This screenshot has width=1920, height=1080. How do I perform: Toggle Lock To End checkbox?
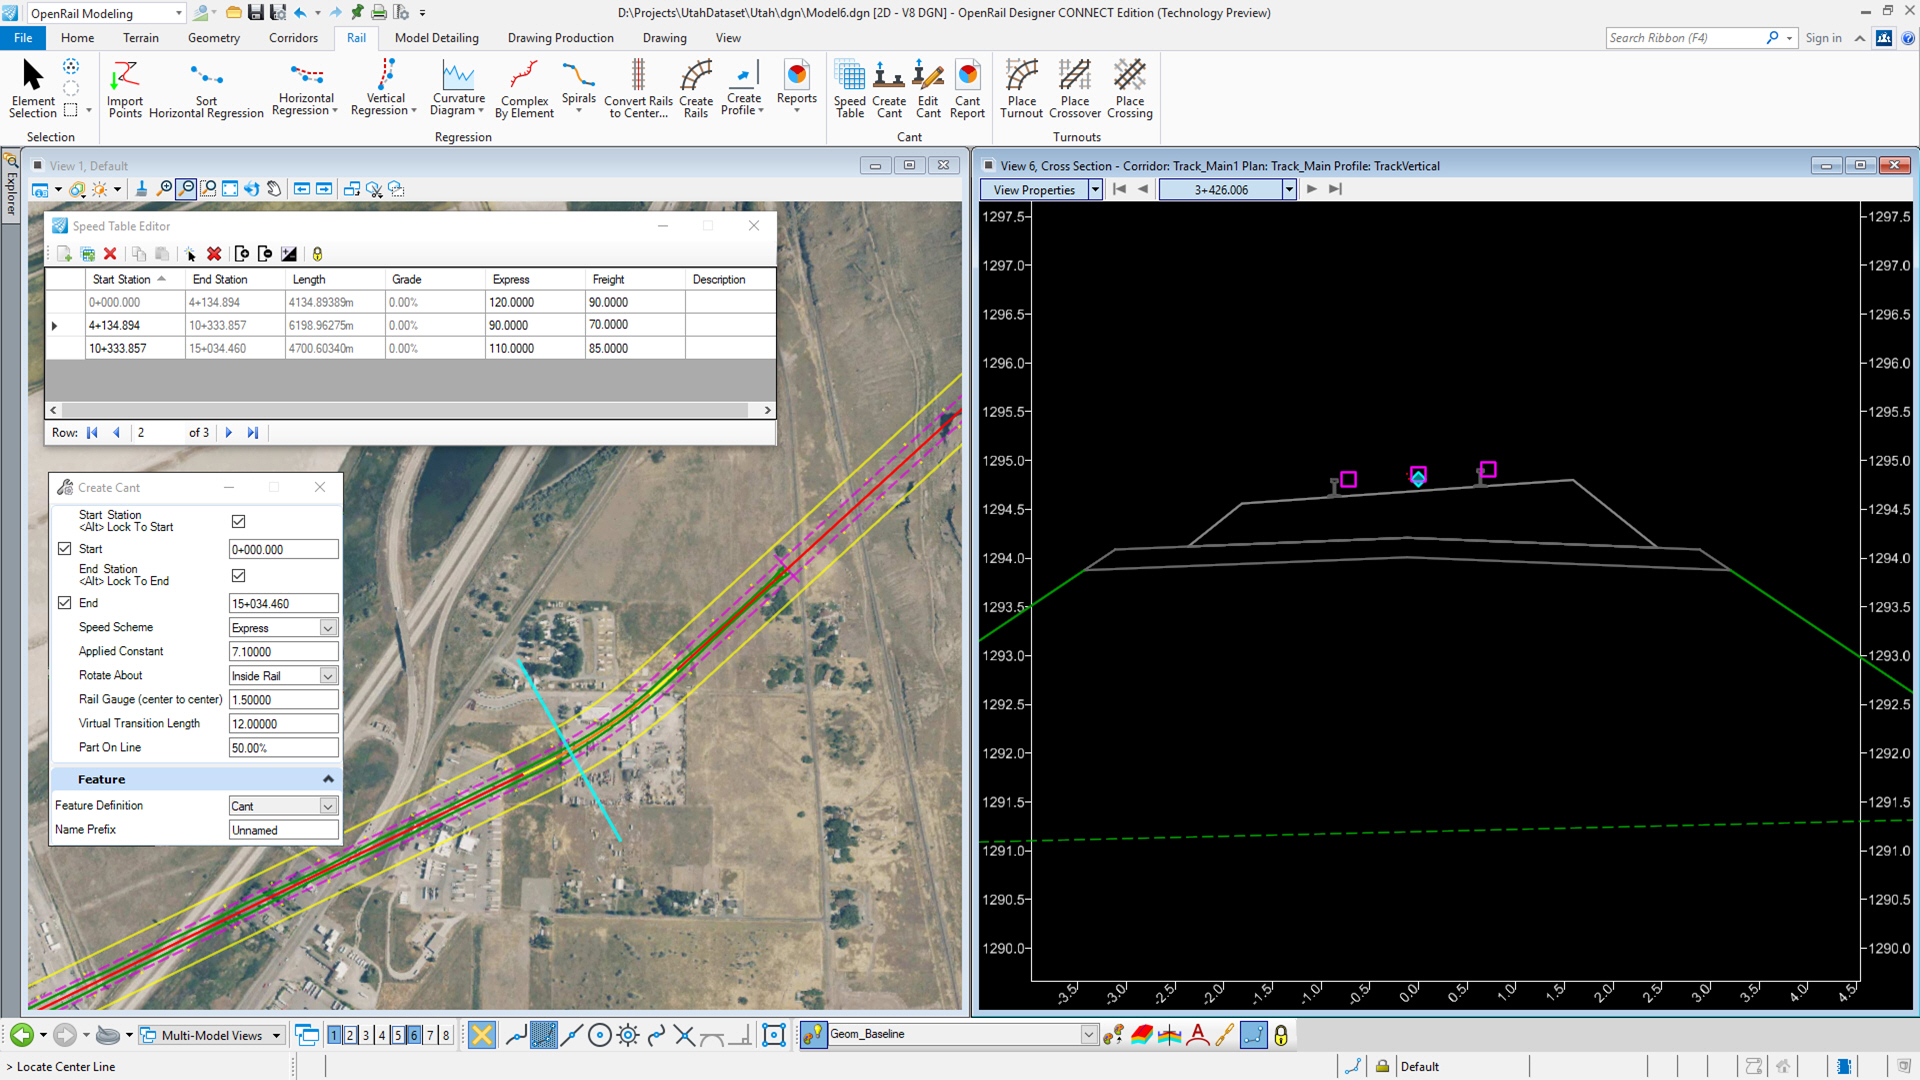click(x=238, y=575)
